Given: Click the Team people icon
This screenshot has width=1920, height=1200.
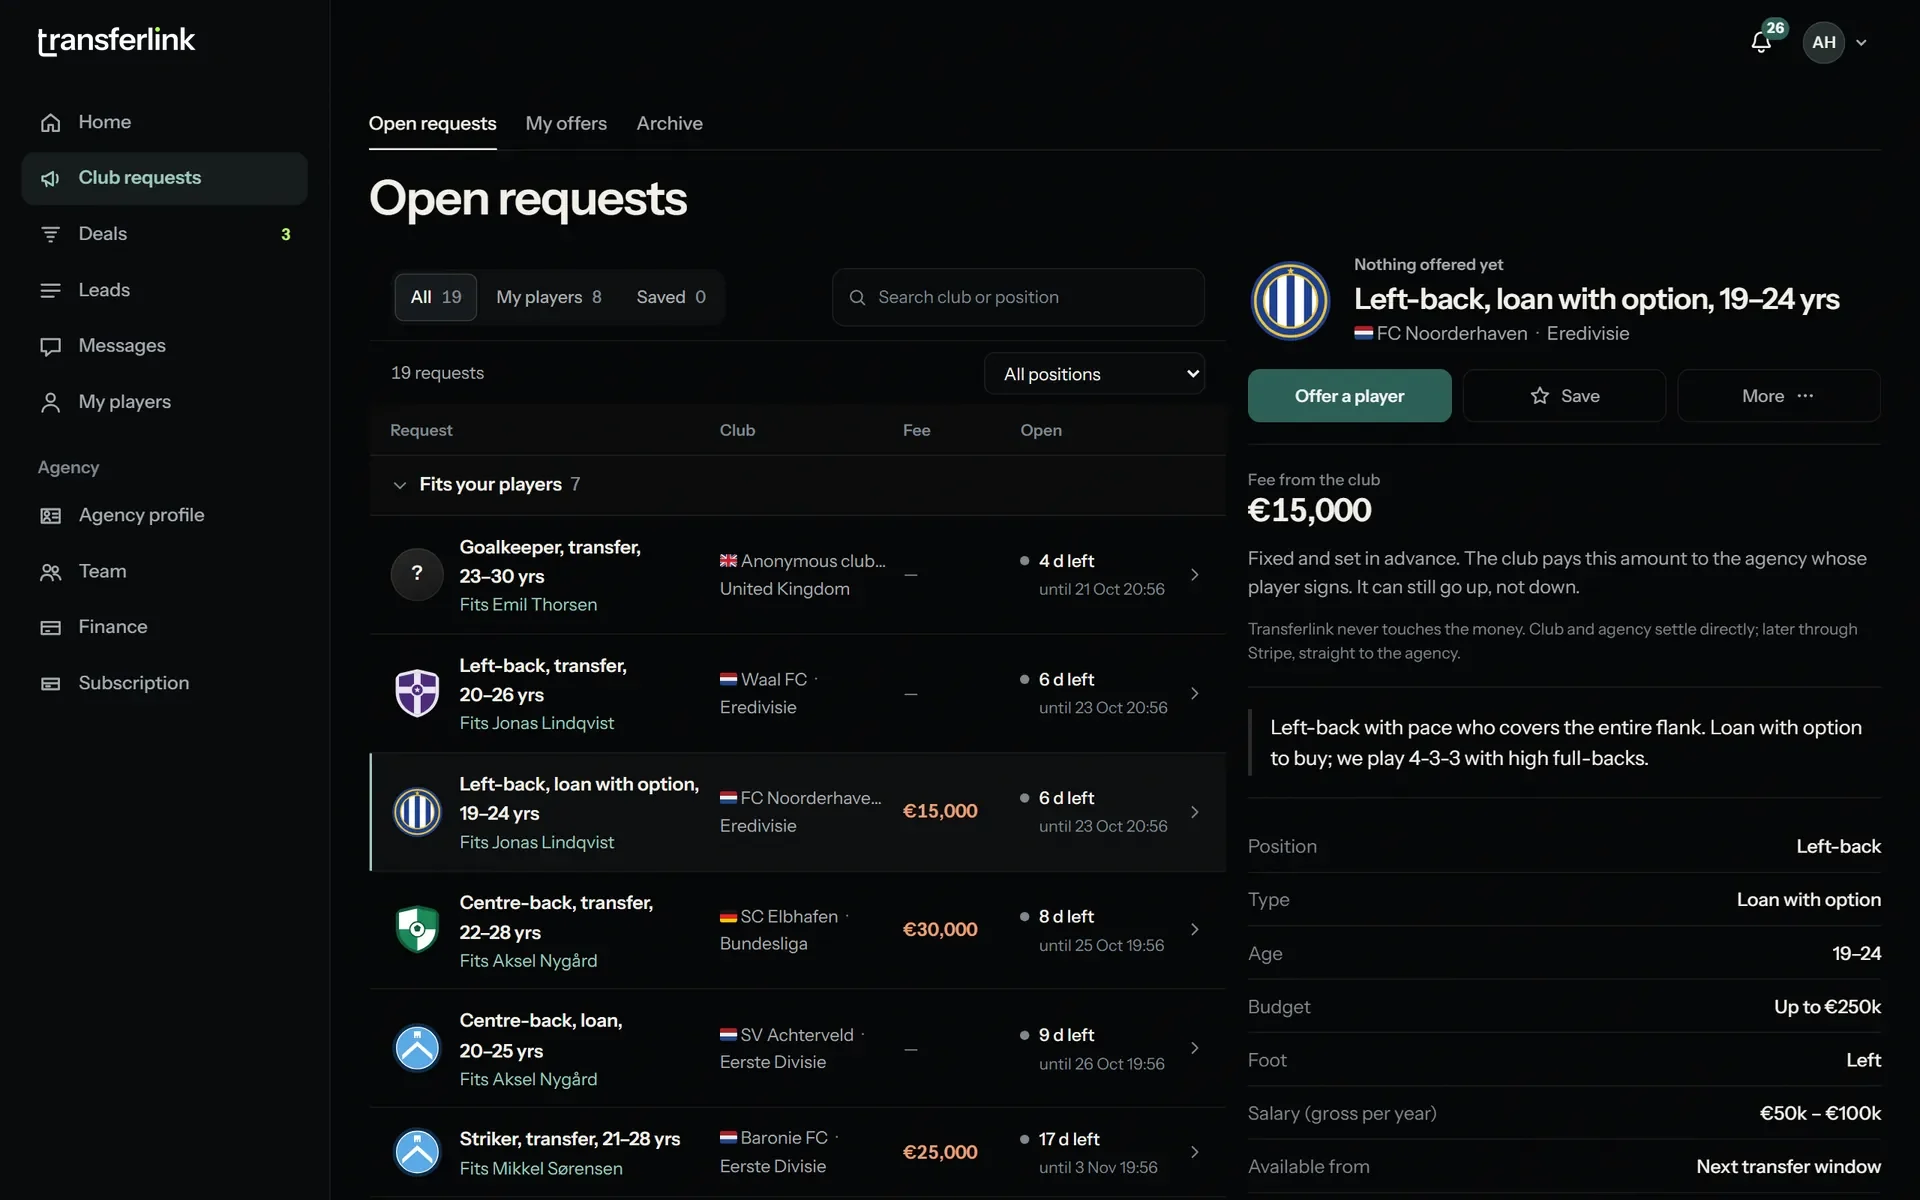Looking at the screenshot, I should [x=50, y=571].
